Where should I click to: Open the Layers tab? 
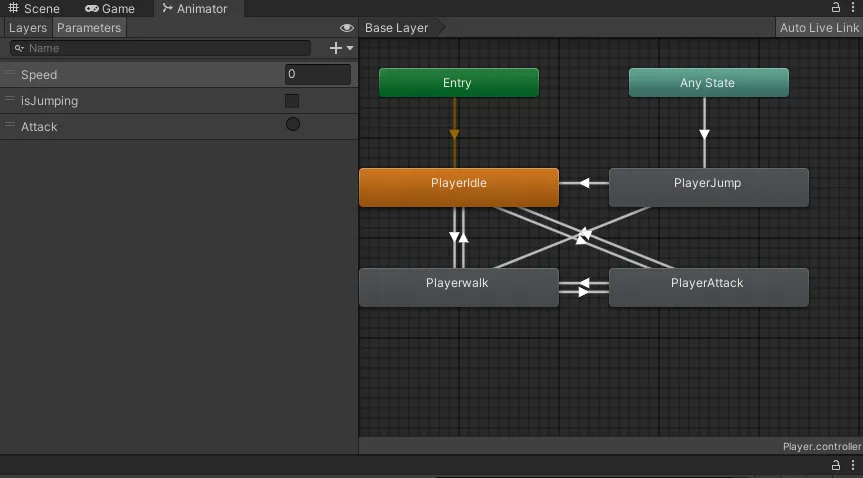point(28,28)
